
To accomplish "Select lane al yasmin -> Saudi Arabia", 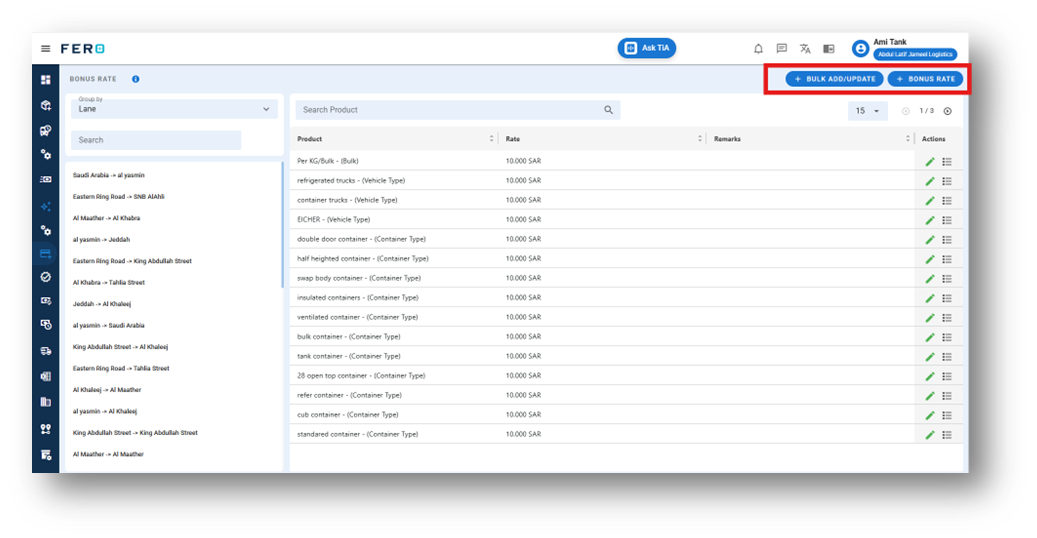I will click(108, 326).
